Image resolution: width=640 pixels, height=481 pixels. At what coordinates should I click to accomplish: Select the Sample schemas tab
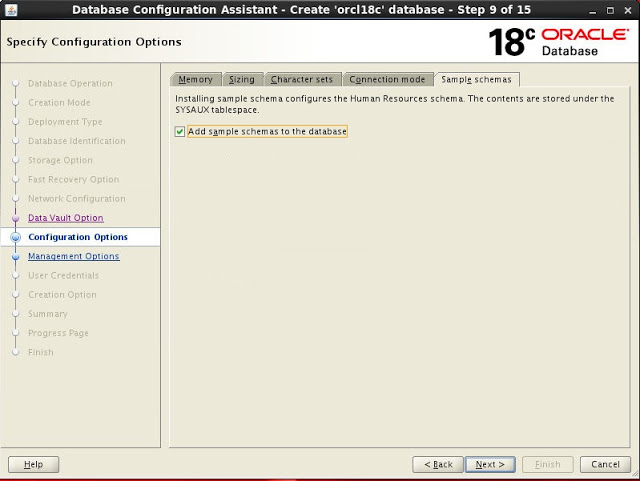pos(476,79)
